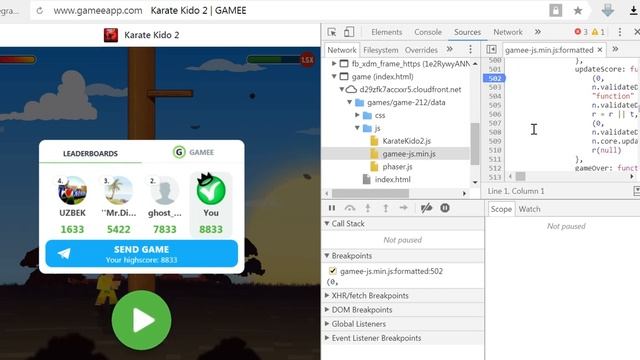Collapse the games/game-212/data folder
Viewport: 640px width, 360px height.
point(349,102)
